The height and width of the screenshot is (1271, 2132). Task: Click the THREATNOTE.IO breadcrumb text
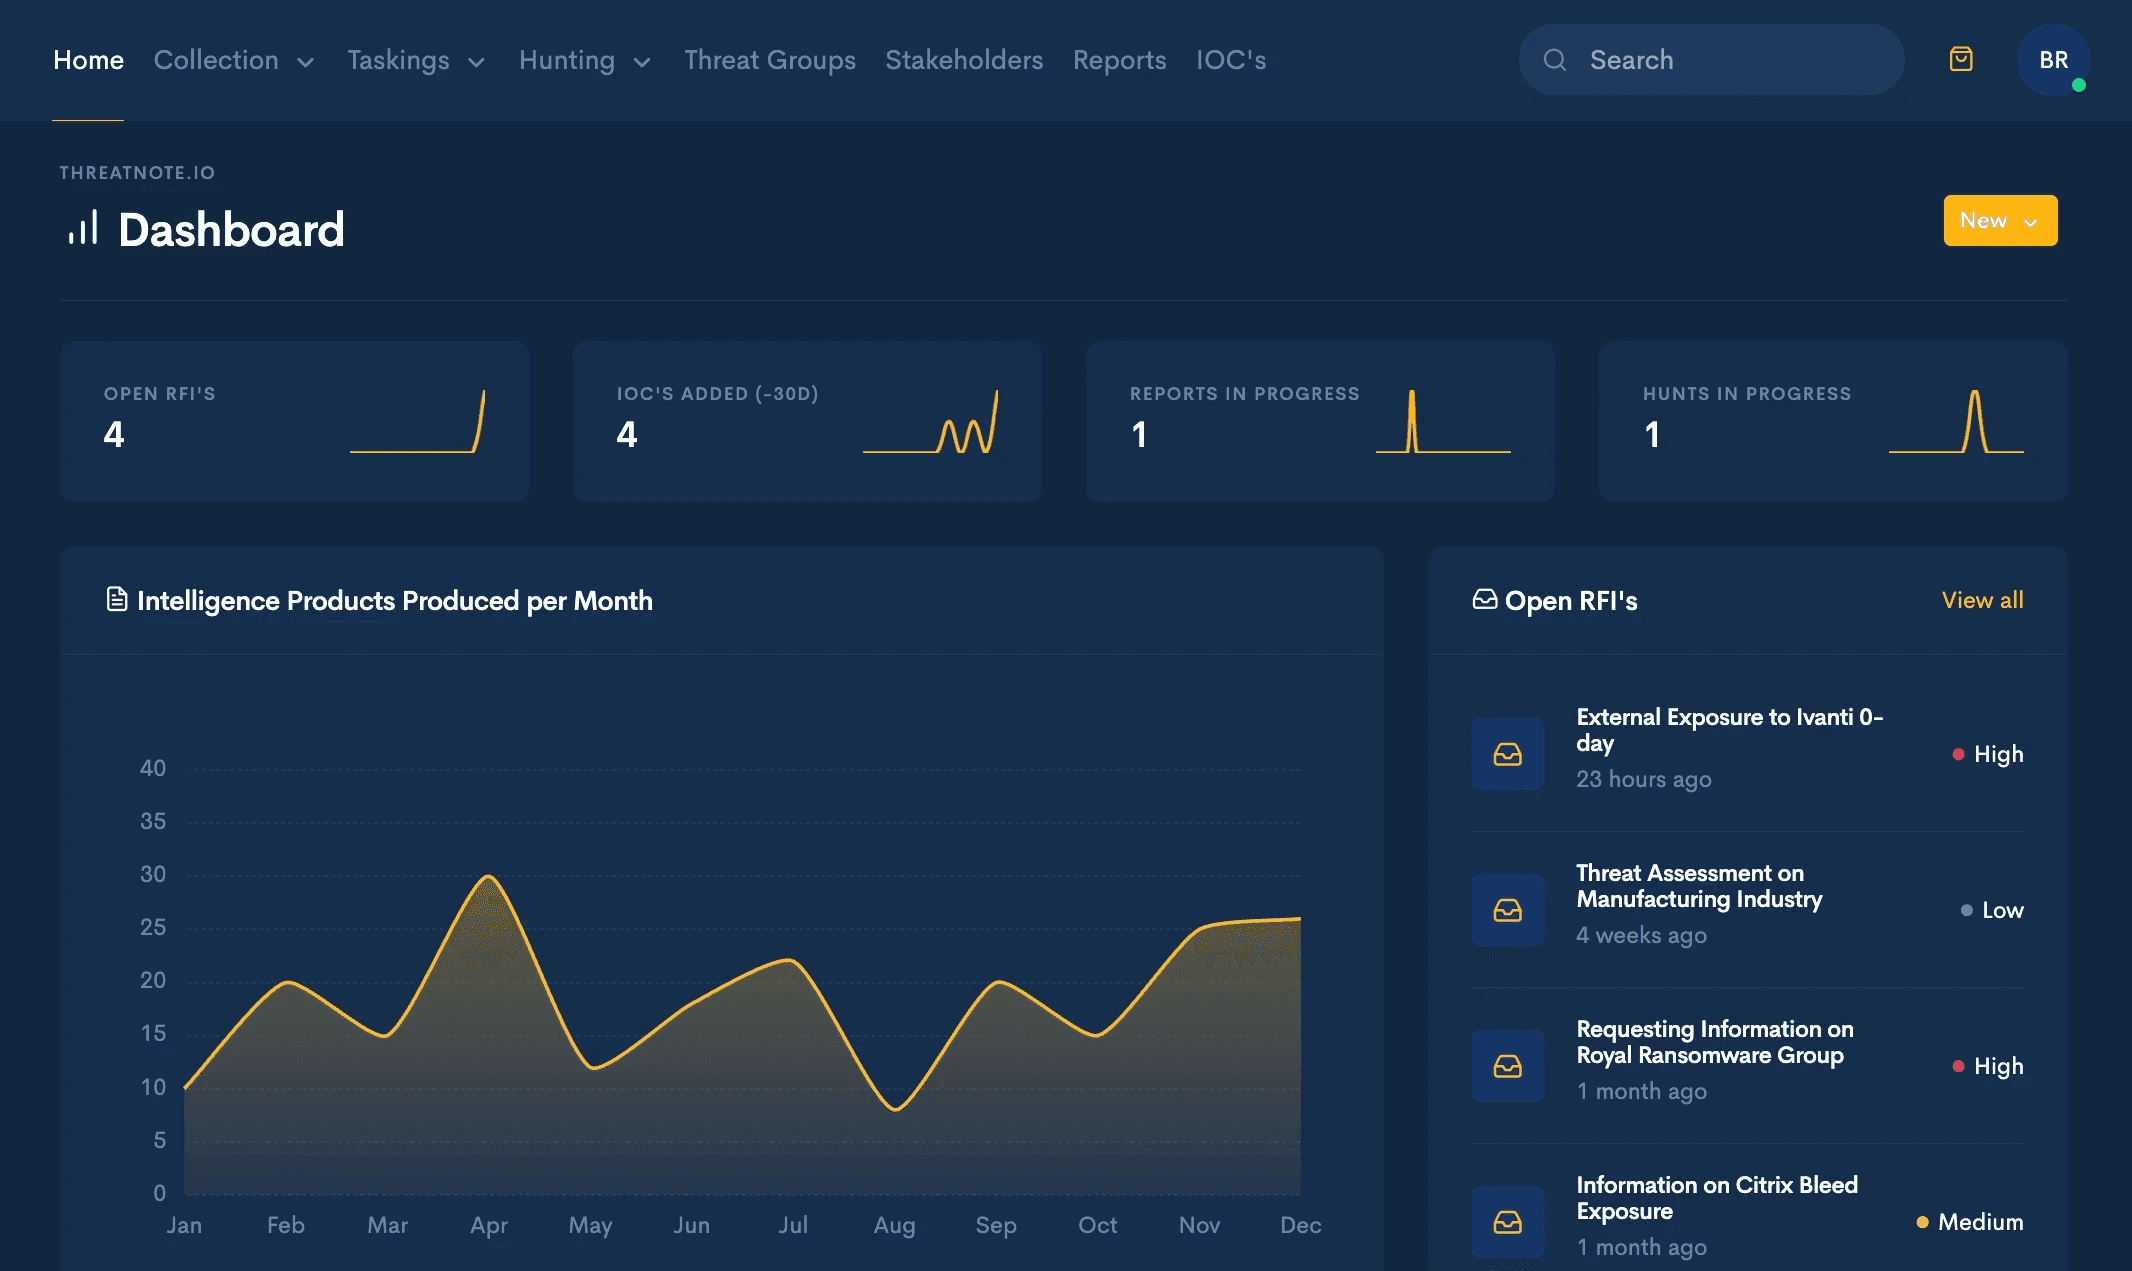coord(137,173)
